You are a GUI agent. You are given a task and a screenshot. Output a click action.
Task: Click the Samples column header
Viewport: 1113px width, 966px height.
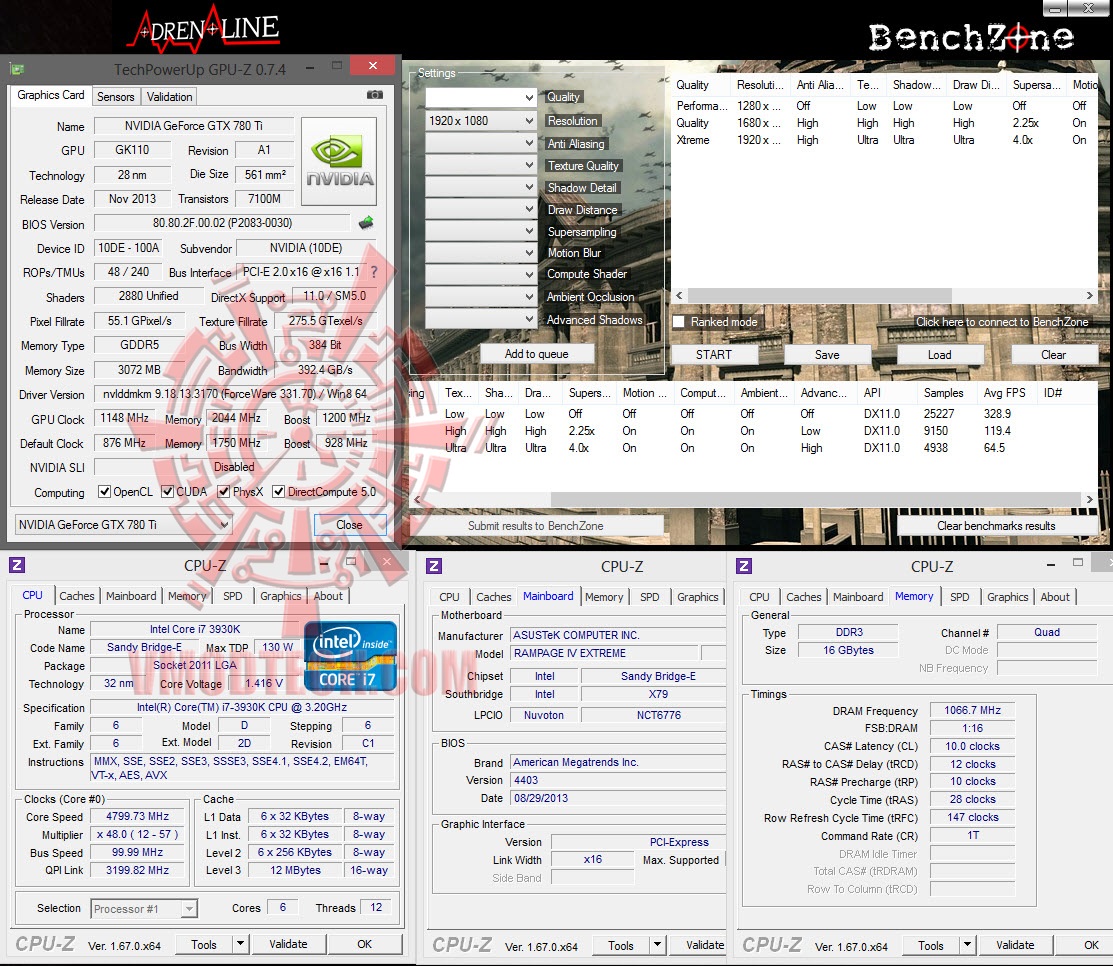coord(943,393)
